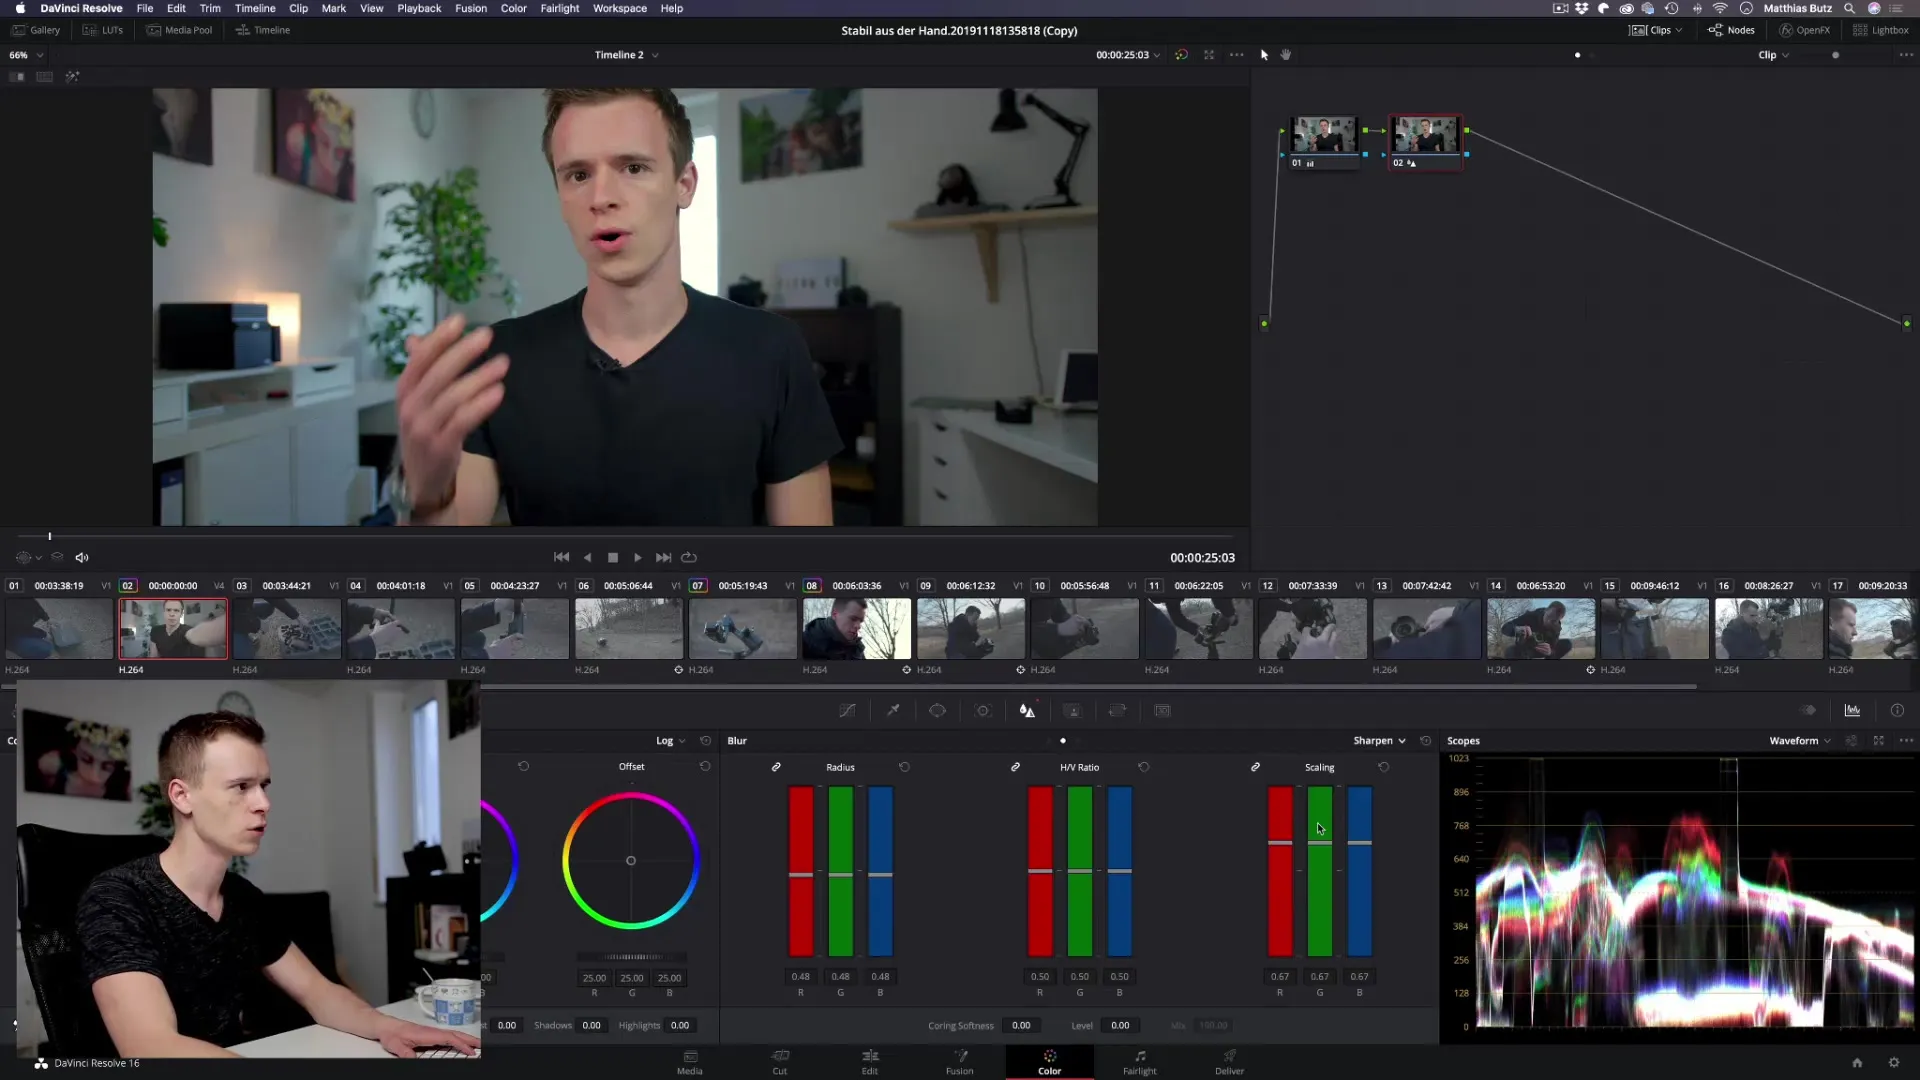Select the Blur/Sharpen palette icon
Image resolution: width=1920 pixels, height=1080 pixels.
pos(1027,710)
